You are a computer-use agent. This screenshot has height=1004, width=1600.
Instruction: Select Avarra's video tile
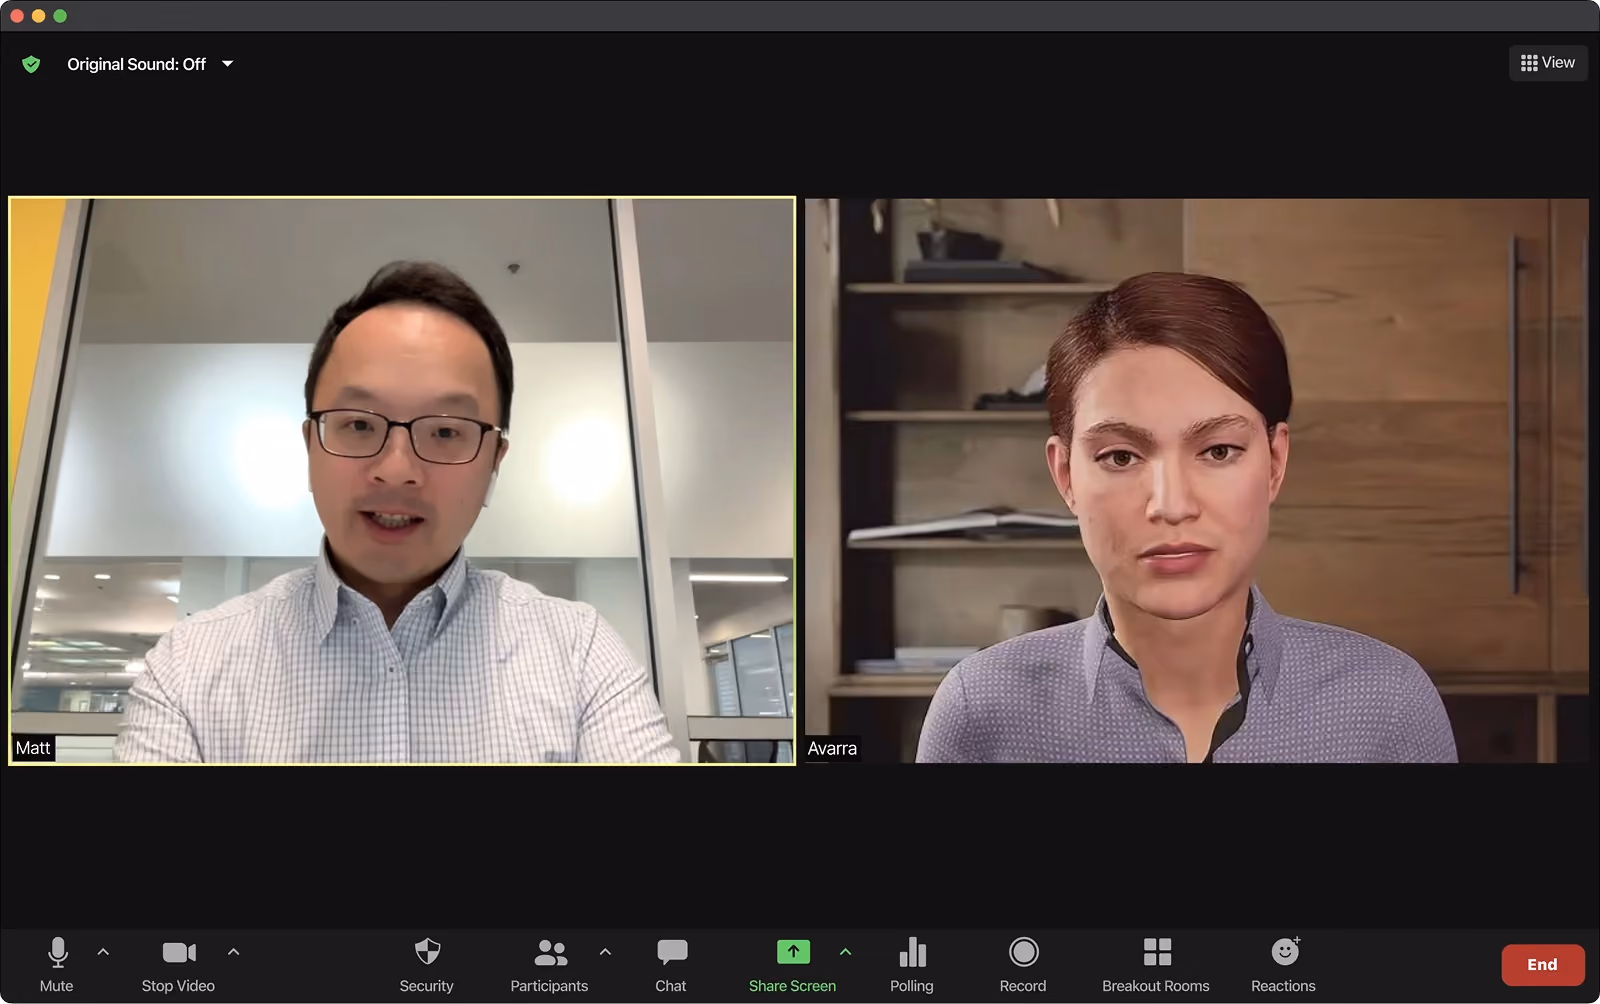coord(1197,481)
